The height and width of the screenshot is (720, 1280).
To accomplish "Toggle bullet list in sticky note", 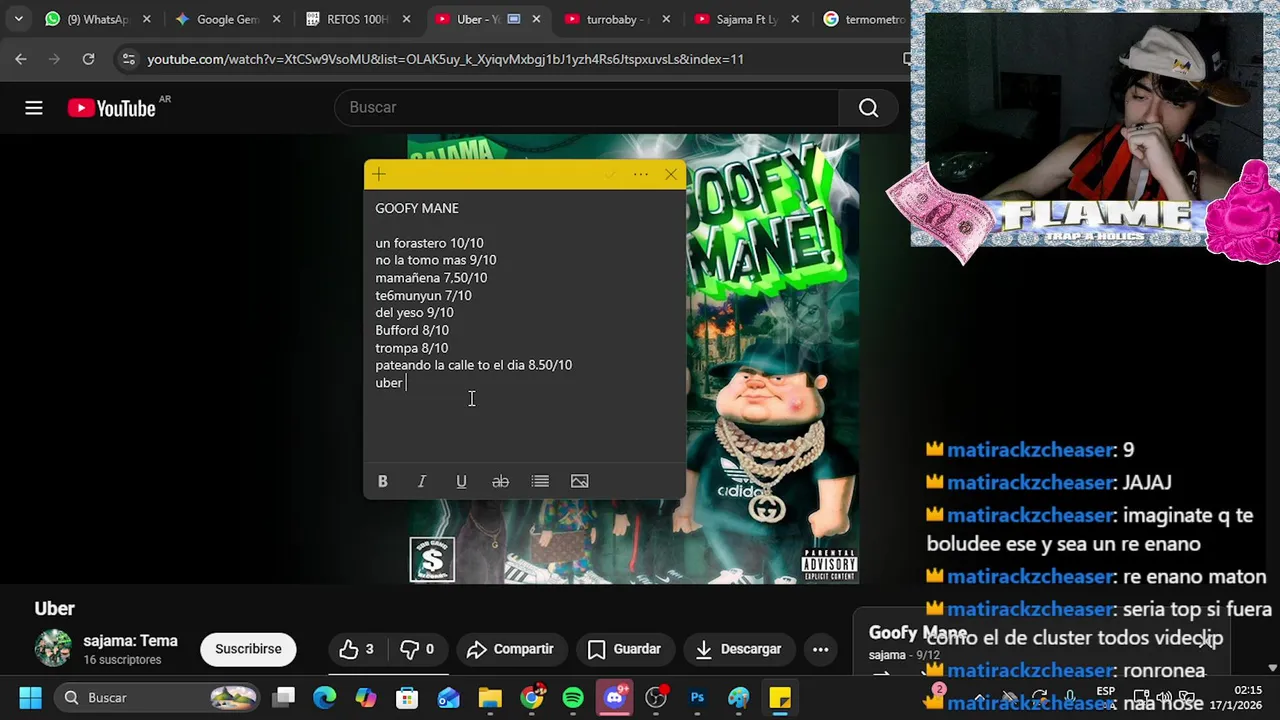I will (540, 481).
